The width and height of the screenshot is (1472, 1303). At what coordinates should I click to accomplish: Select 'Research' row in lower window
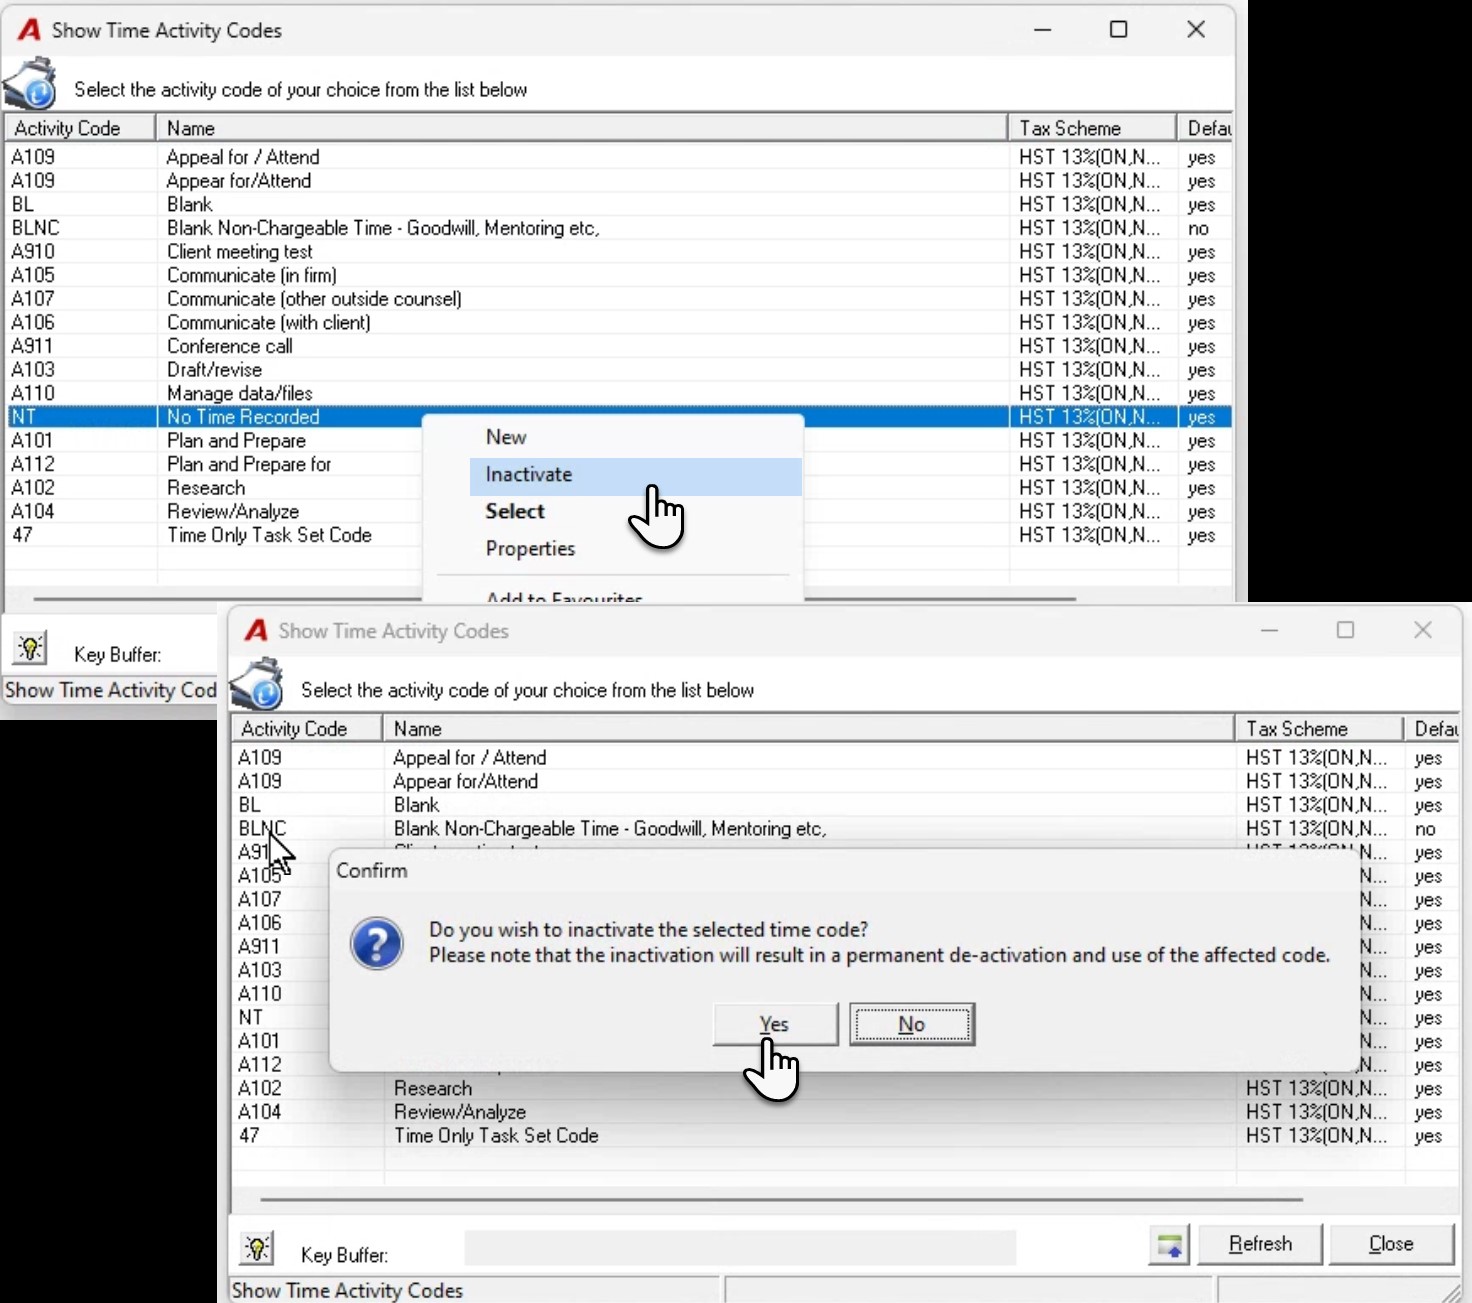(846, 1088)
